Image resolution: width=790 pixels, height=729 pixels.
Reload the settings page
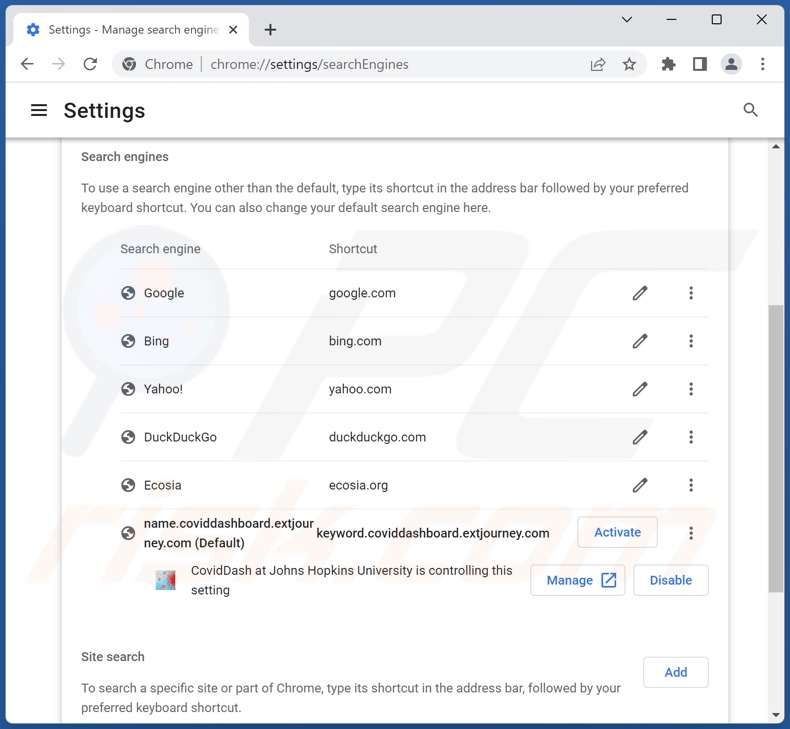coord(90,64)
